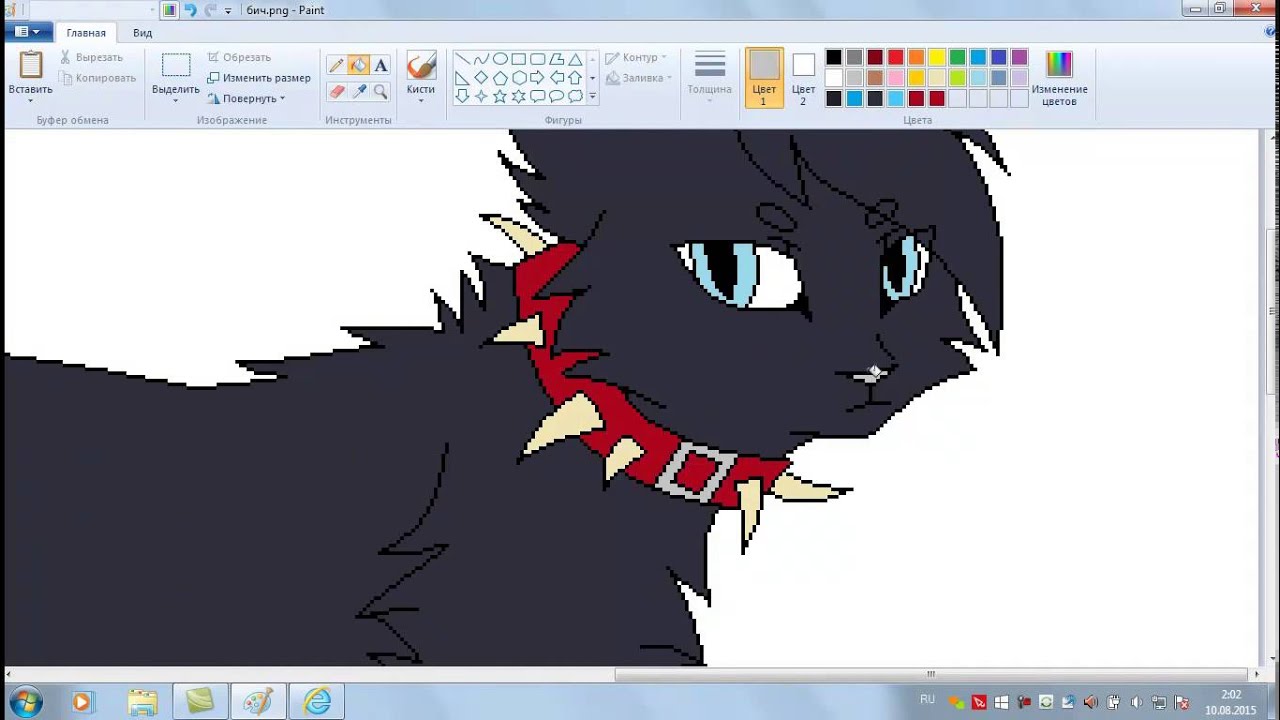
Task: Open Internet Explorer from the taskbar
Action: 317,702
